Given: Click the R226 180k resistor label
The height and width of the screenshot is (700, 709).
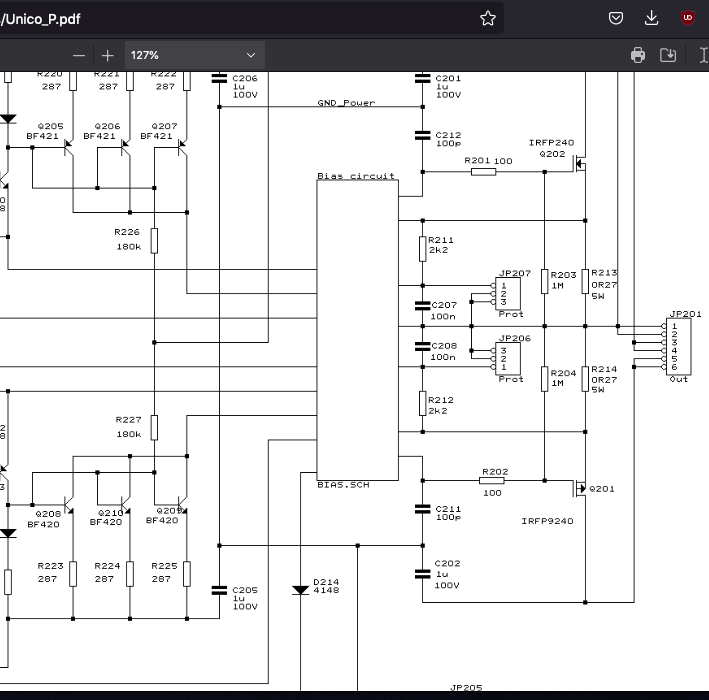Looking at the screenshot, I should pyautogui.click(x=127, y=239).
